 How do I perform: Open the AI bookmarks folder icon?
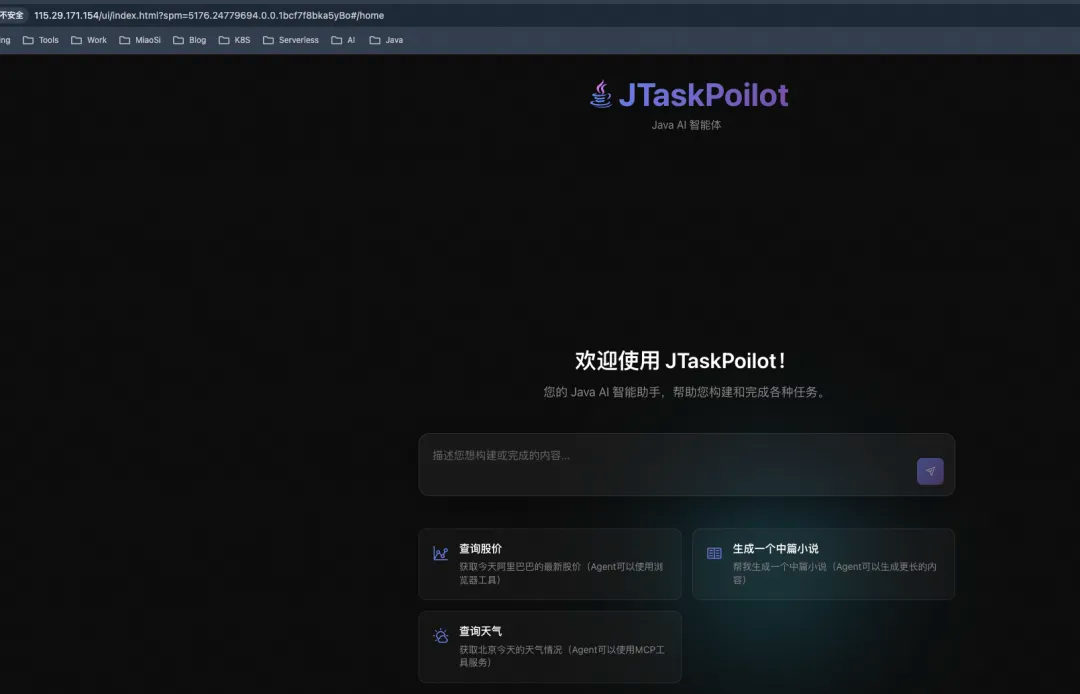[x=335, y=40]
